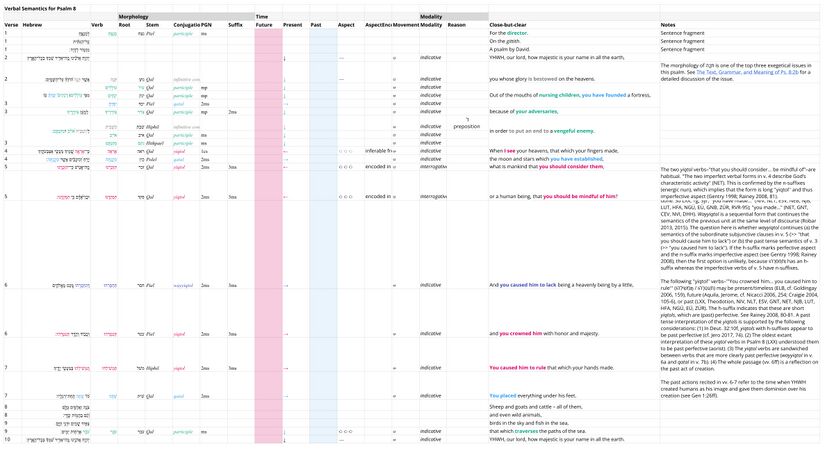Click the 'Verbal Semantics for Psalm 8' title
Screen dimensions: 825x449
click(40, 8)
